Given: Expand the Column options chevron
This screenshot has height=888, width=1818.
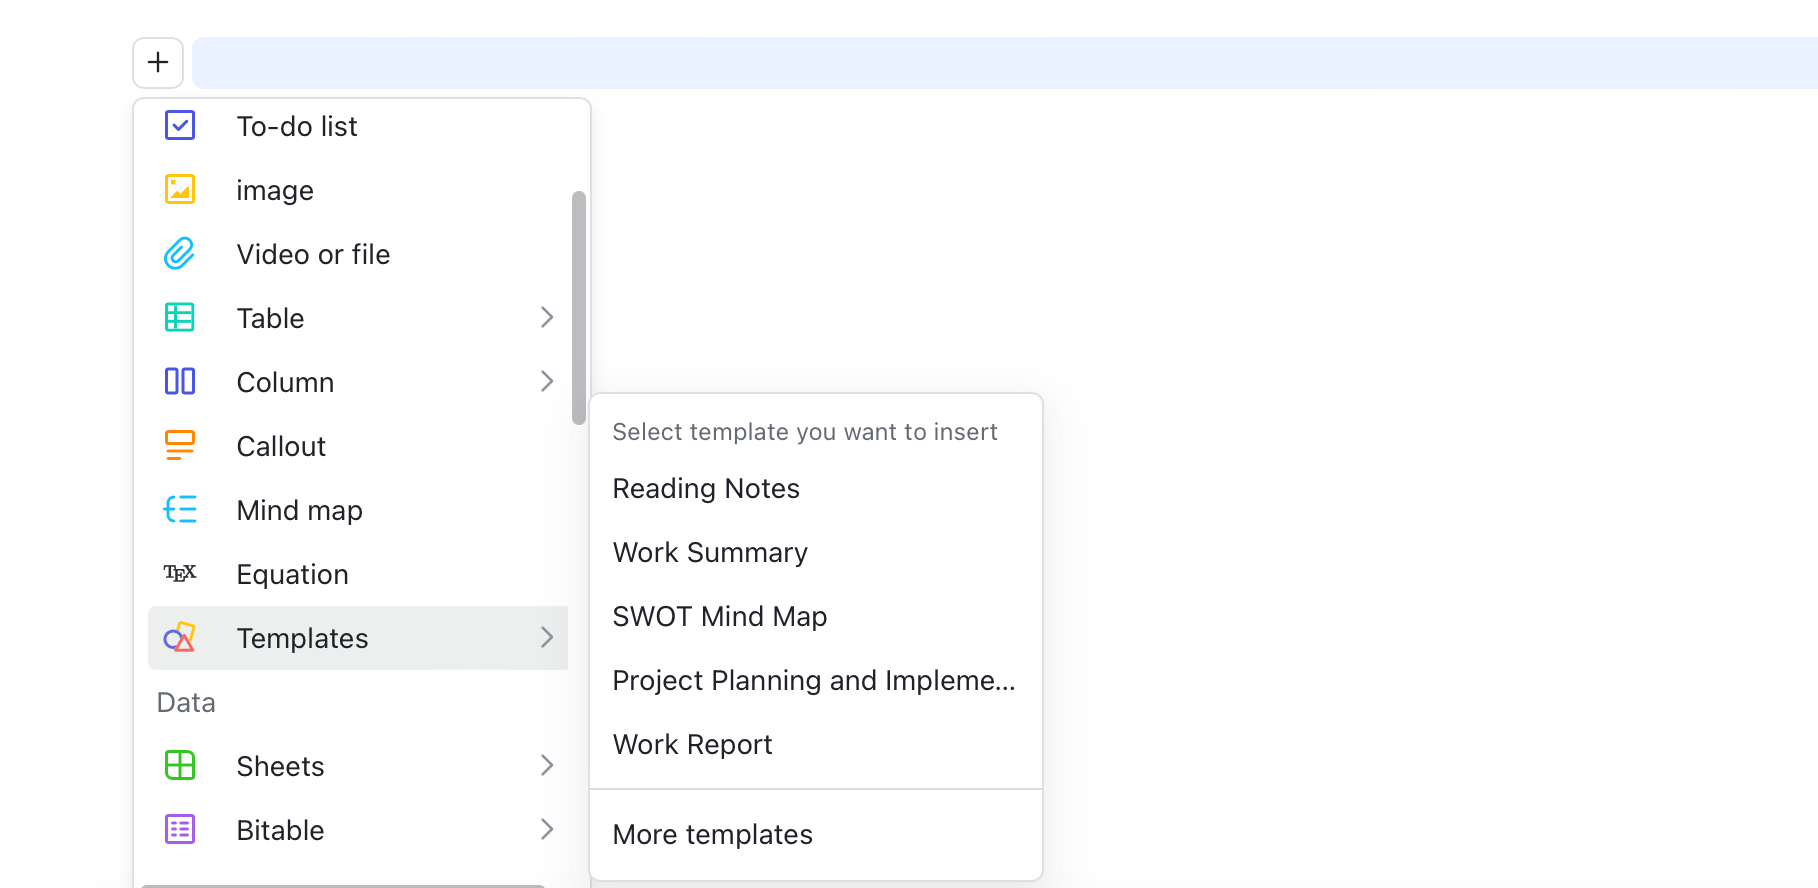Looking at the screenshot, I should (x=546, y=381).
